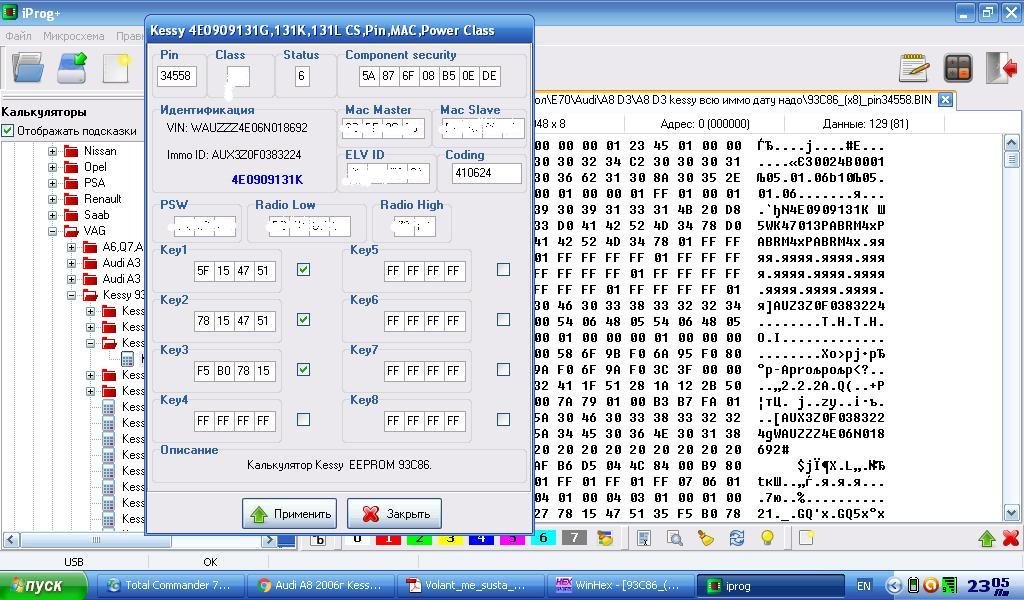Uncheck the Key2 checkbox
Screen dimensions: 1024x600
303,319
